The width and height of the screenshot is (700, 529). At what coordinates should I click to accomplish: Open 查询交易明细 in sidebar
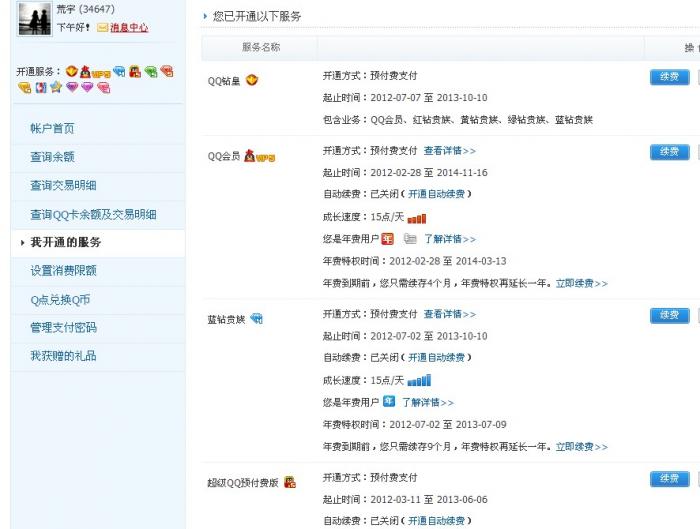click(63, 185)
